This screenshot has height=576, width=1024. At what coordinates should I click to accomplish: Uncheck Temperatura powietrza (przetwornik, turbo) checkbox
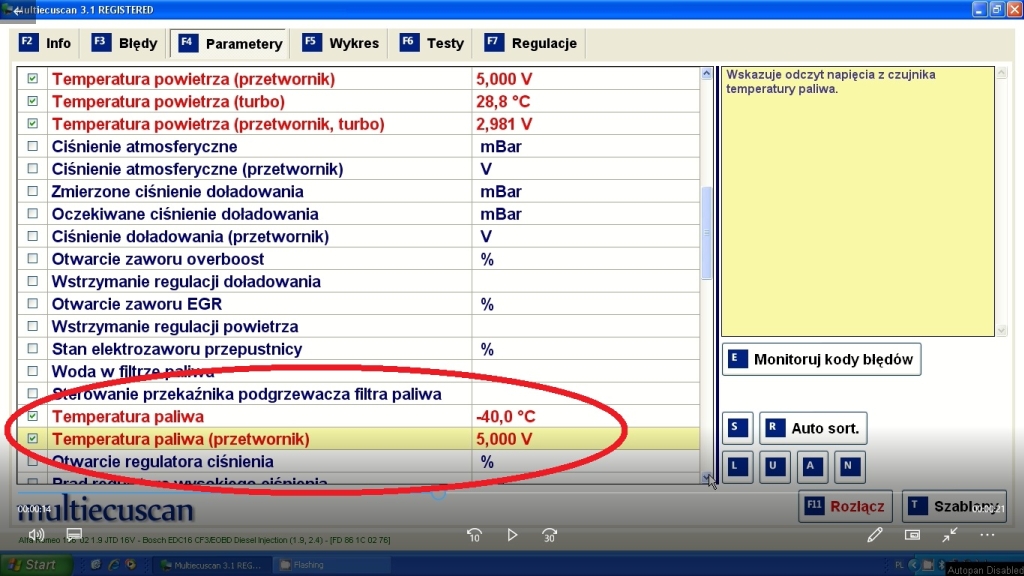pos(33,123)
